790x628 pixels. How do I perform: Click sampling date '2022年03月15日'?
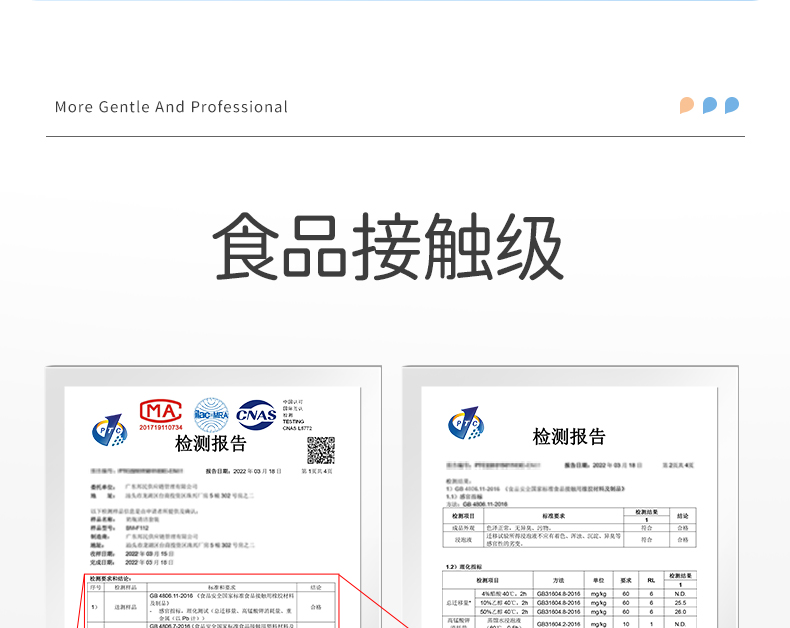[150, 554]
